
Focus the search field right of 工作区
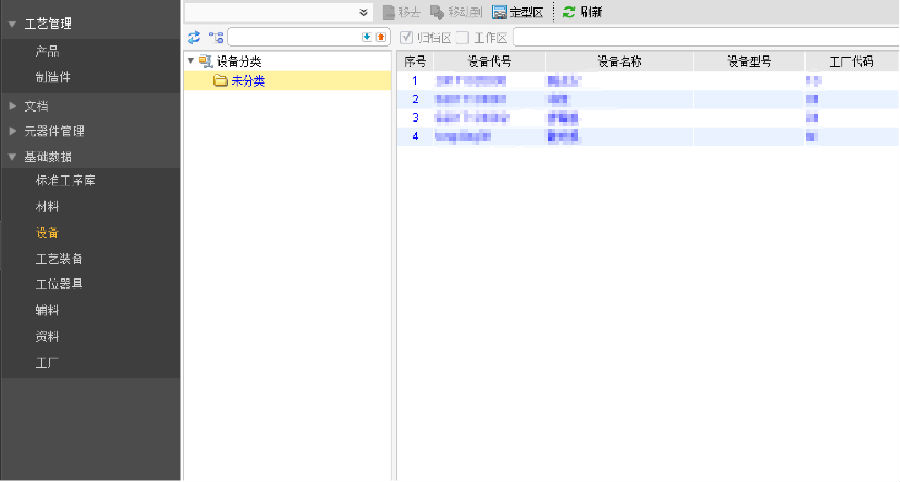click(x=706, y=37)
